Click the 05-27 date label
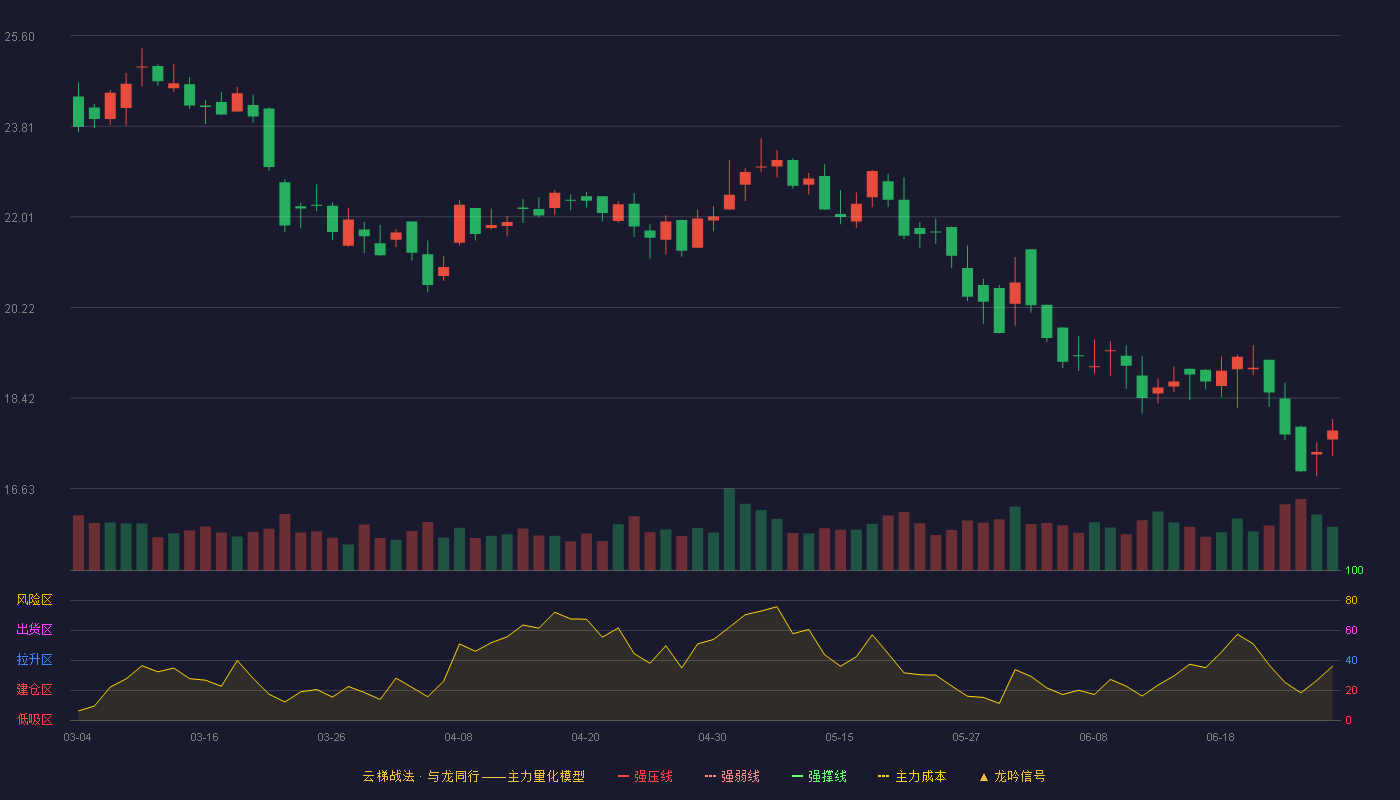The image size is (1400, 800). (966, 737)
